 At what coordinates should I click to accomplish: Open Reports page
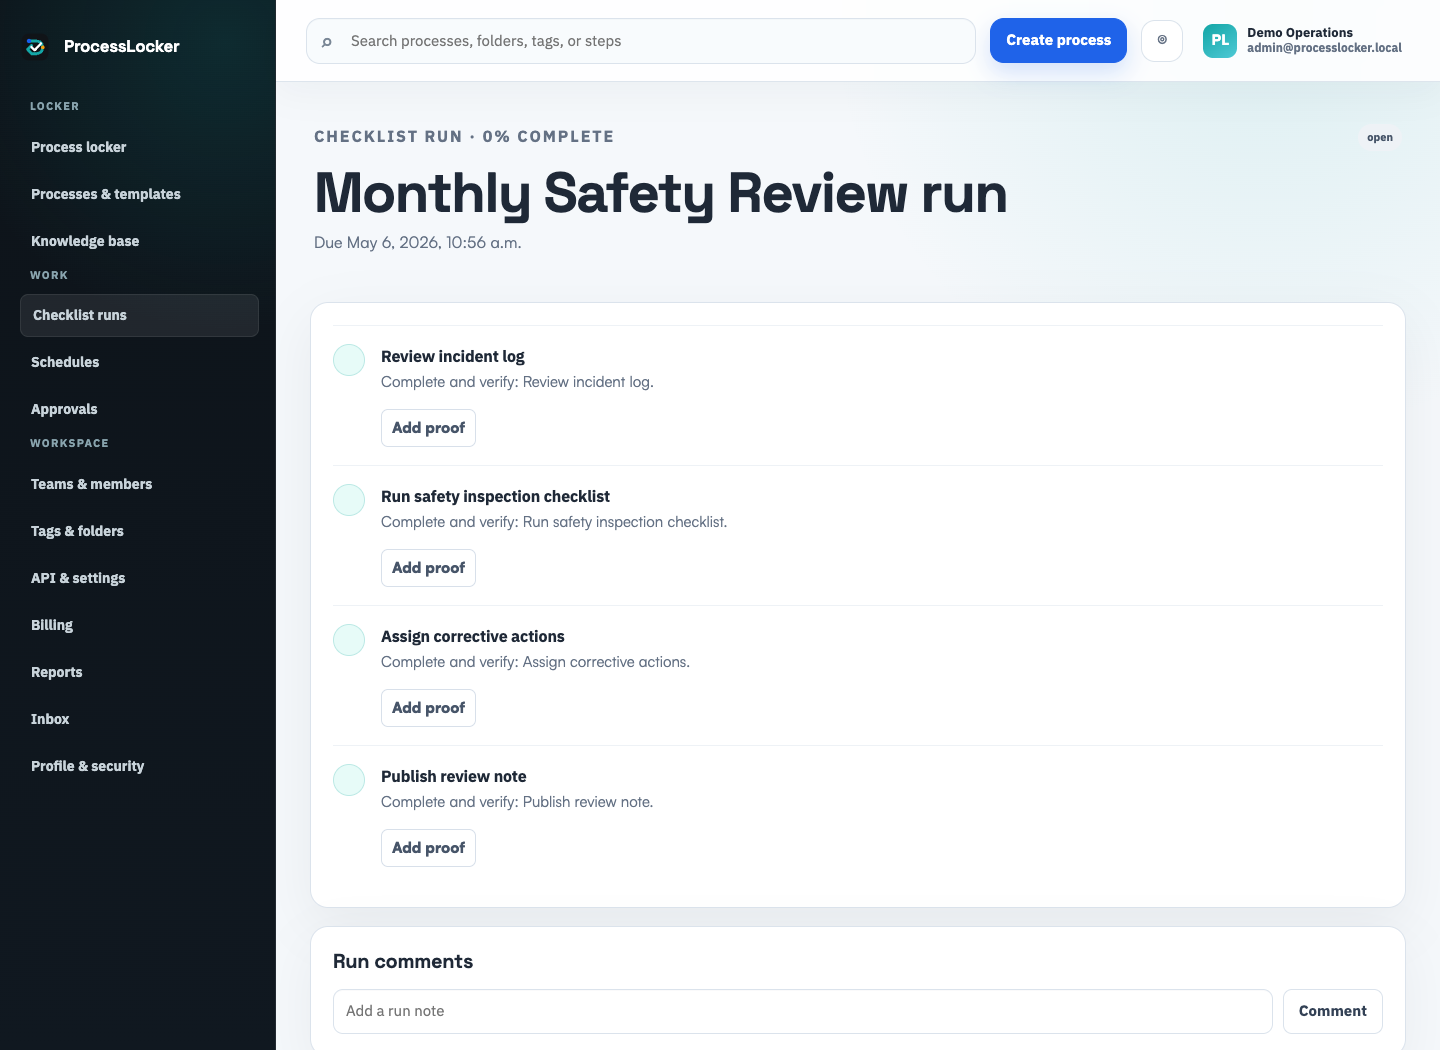(x=139, y=672)
